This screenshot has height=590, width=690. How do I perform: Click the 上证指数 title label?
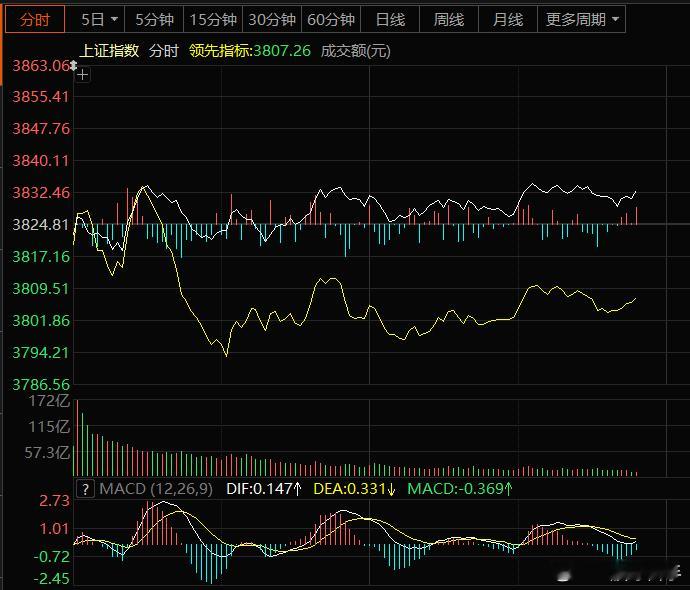coord(109,51)
